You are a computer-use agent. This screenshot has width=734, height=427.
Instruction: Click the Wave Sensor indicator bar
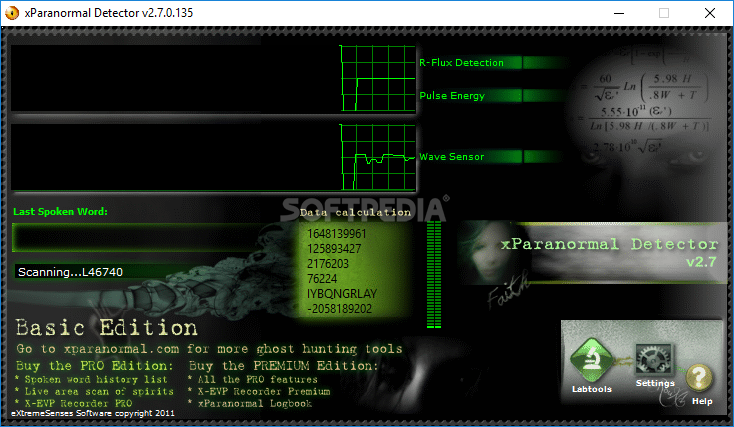494,156
